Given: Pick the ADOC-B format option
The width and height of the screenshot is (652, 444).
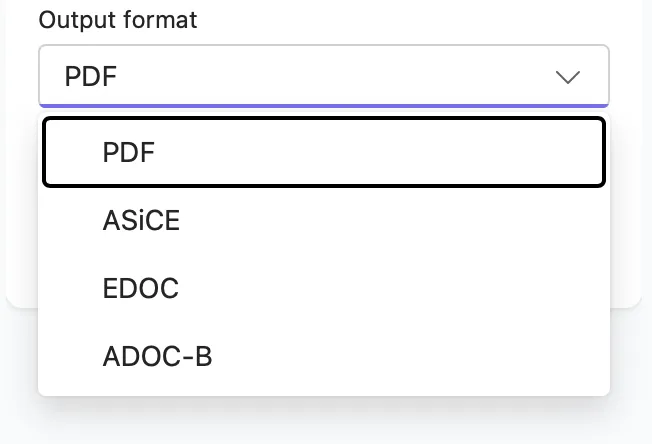Looking at the screenshot, I should tap(323, 356).
